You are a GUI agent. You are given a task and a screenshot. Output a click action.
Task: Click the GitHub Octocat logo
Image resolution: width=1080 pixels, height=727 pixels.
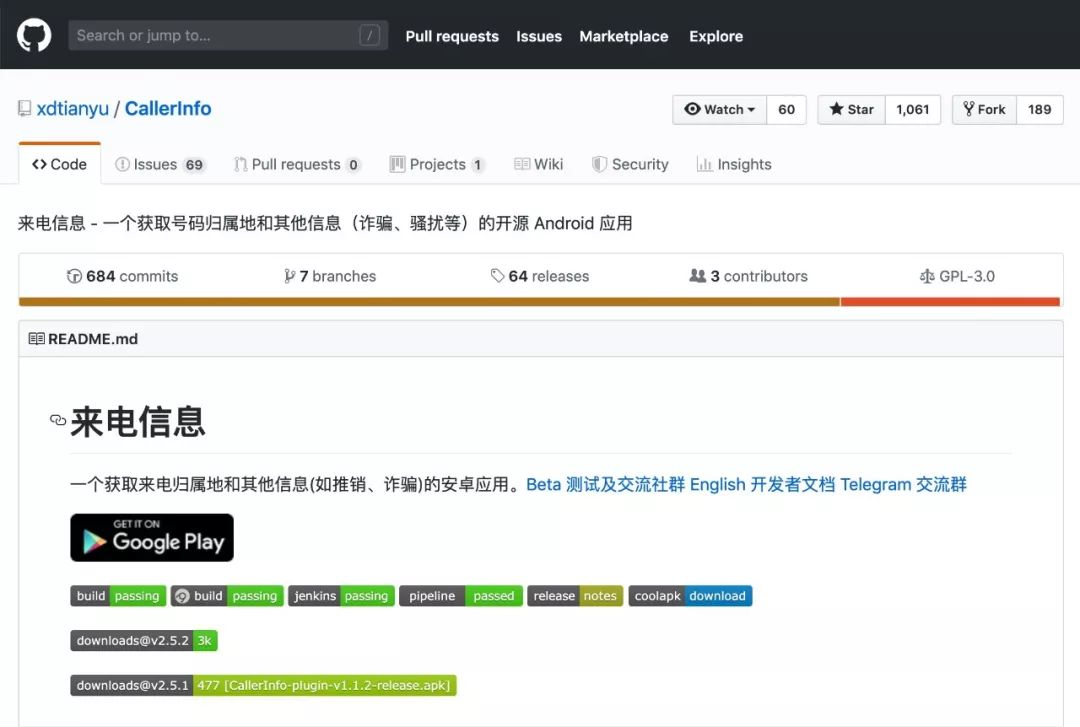[34, 35]
